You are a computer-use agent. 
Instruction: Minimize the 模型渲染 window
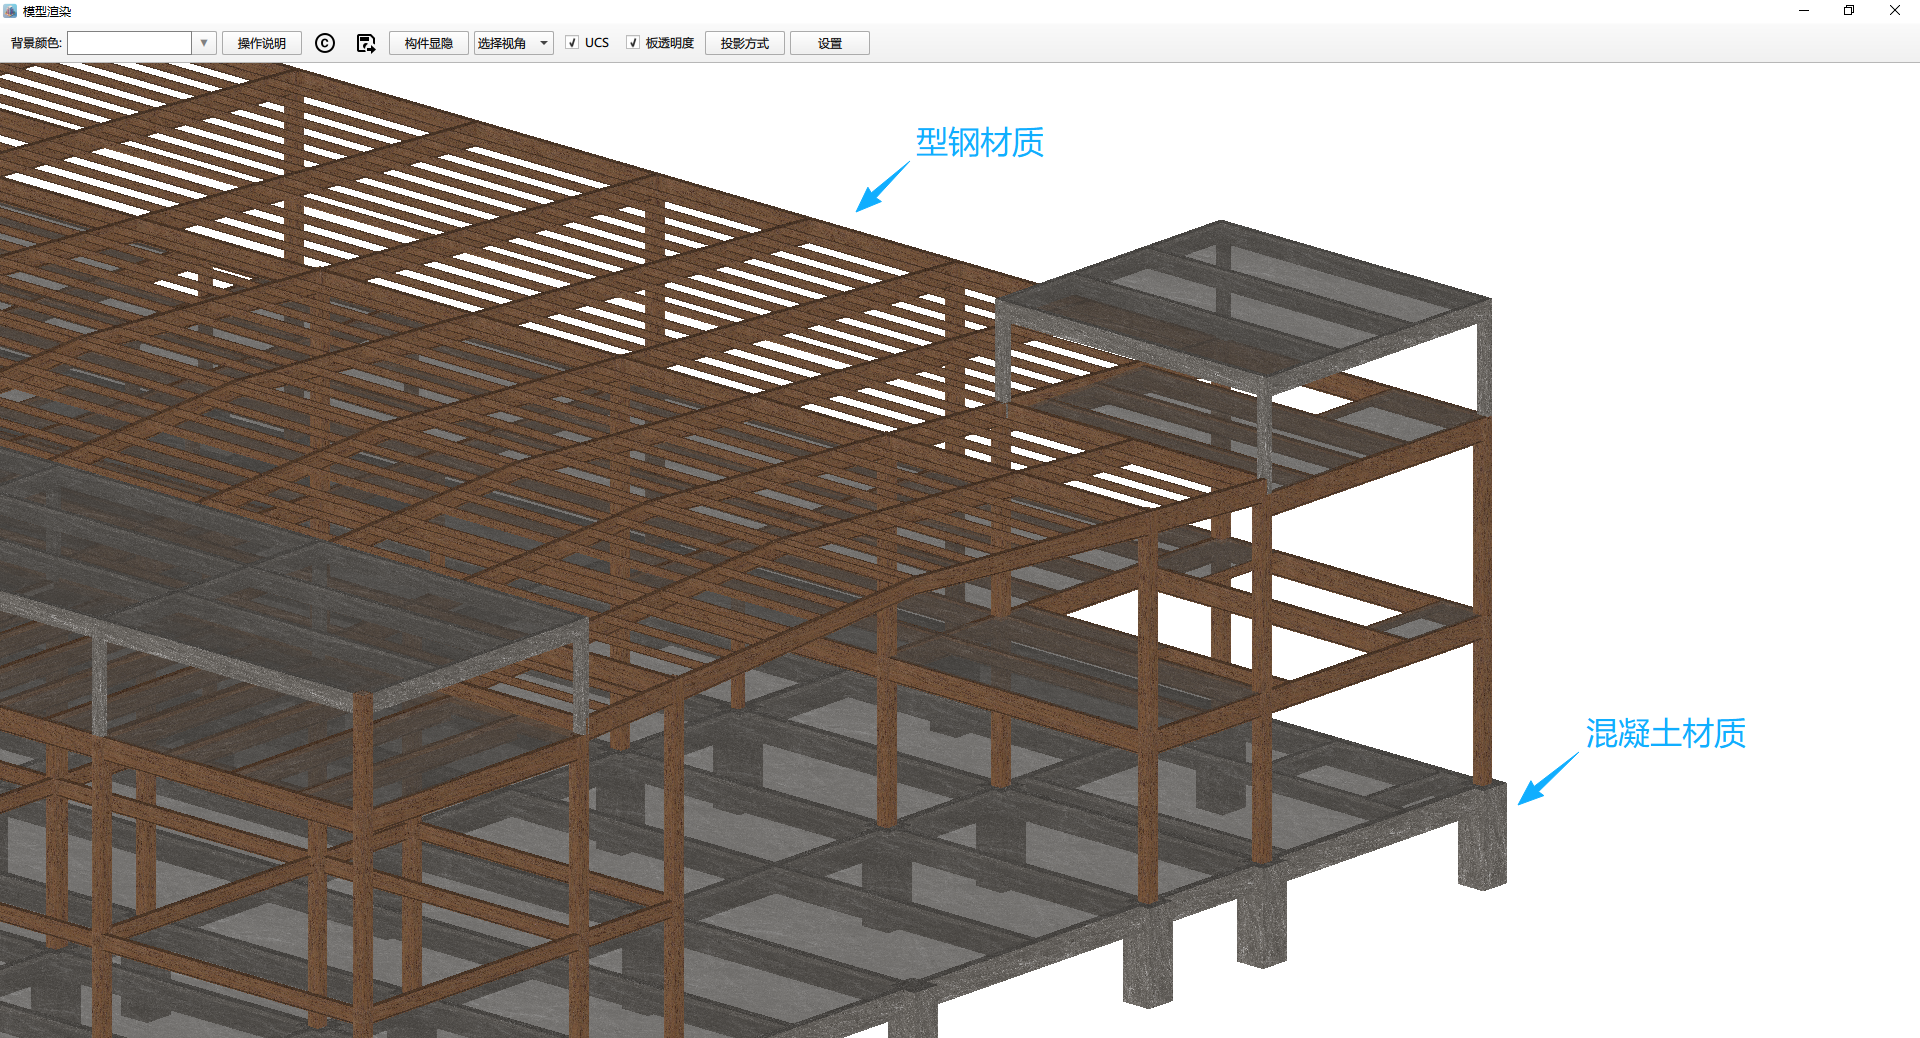(x=1804, y=11)
